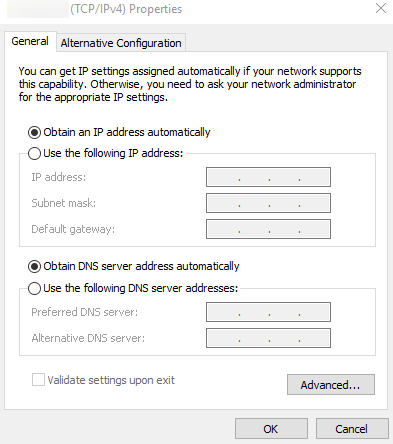
Task: Close the TCP/IPv4 Properties dialog
Action: click(381, 8)
